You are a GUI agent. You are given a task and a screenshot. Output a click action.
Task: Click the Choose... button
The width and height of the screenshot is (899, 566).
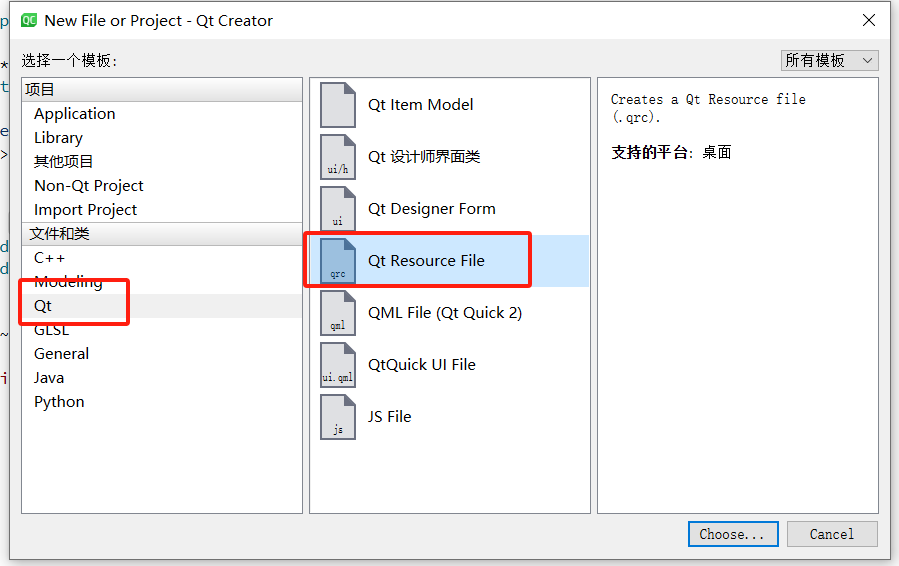[x=733, y=534]
